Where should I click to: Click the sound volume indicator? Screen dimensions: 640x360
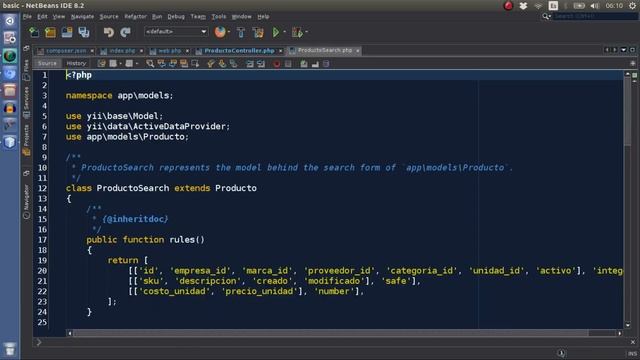595,6
